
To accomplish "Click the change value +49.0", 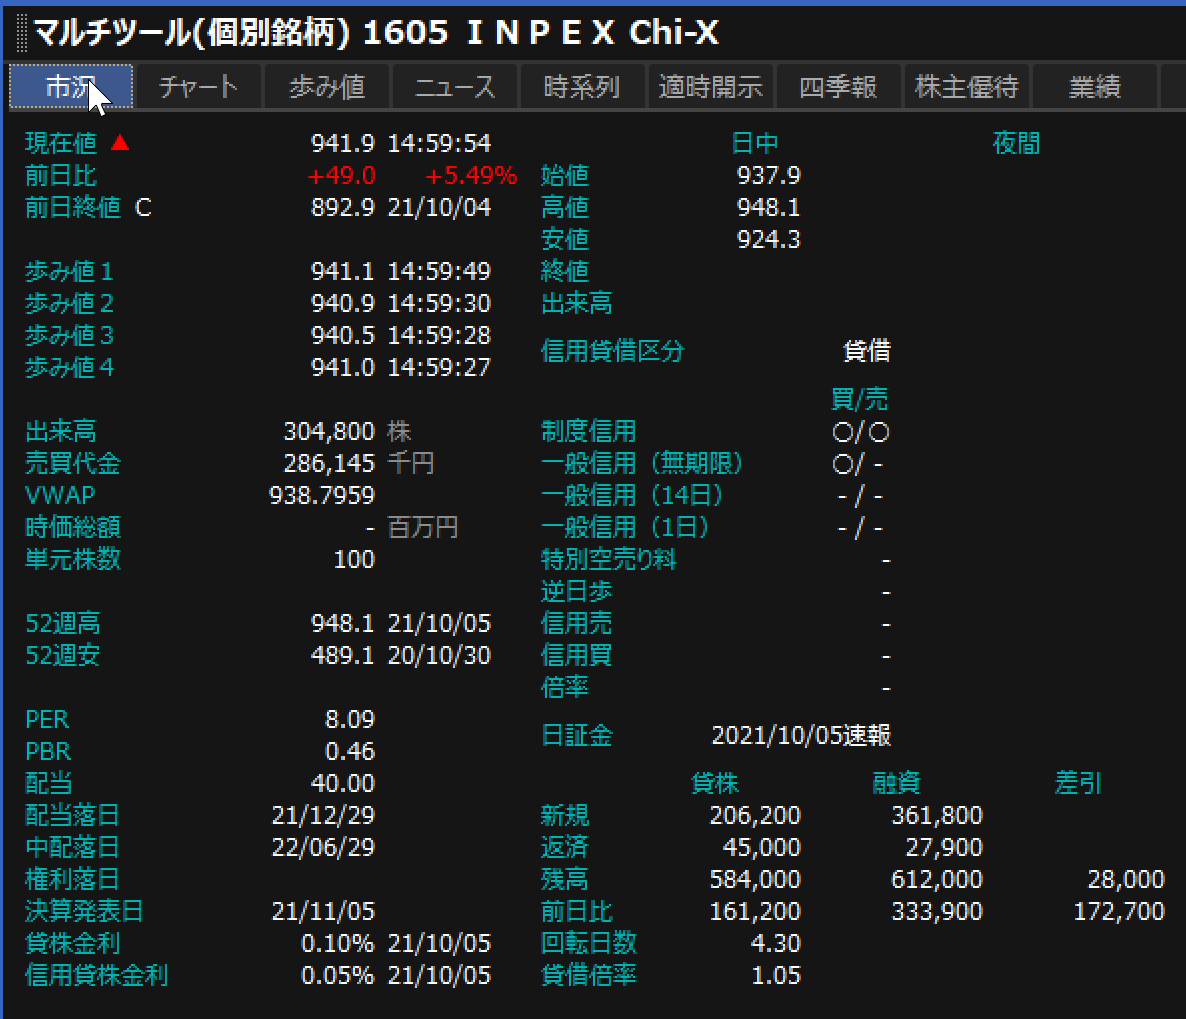I will 341,176.
